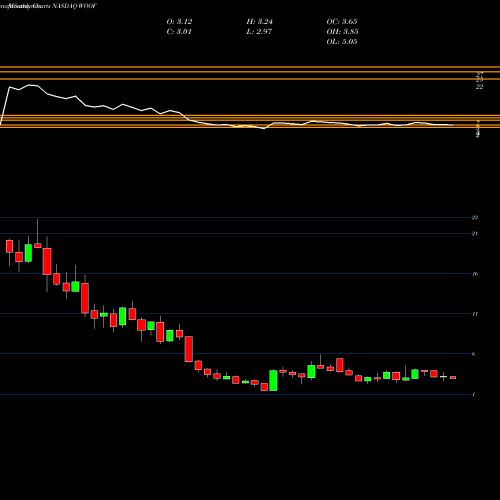
Task: Click the NASDAQ WOOF chart title
Action: (x=74, y=6)
